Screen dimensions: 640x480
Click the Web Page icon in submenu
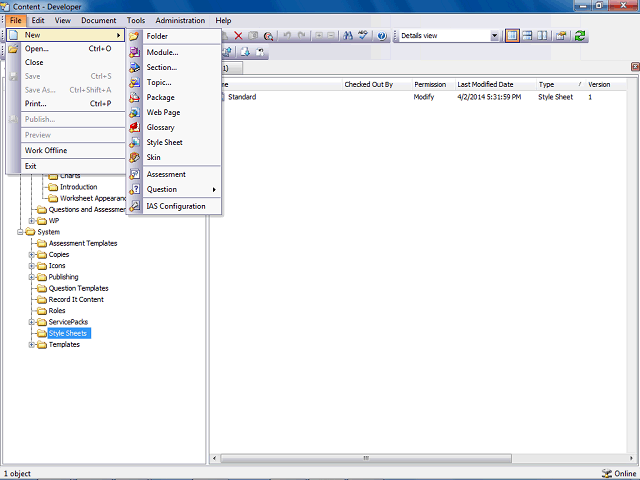[x=134, y=112]
